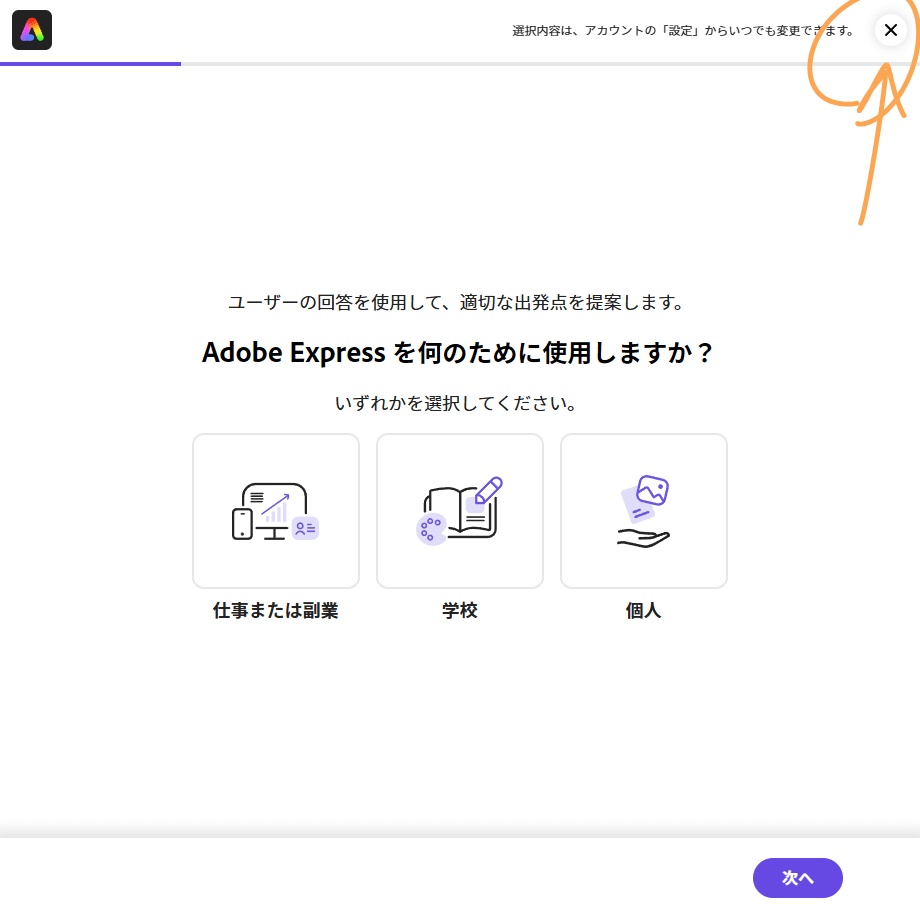Click the ユーザーの回答を使用して subtitle text
Screen dimensions: 920x914
[x=456, y=303]
